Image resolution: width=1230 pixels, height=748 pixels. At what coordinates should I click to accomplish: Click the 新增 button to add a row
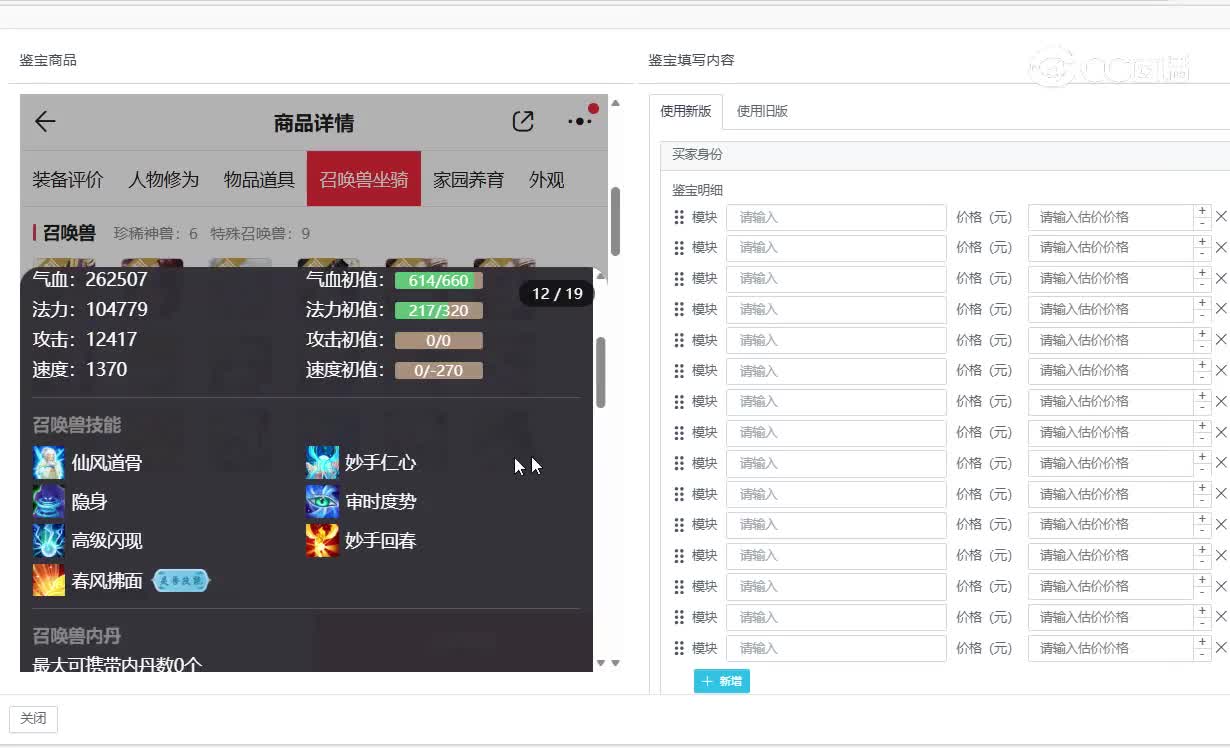tap(722, 681)
